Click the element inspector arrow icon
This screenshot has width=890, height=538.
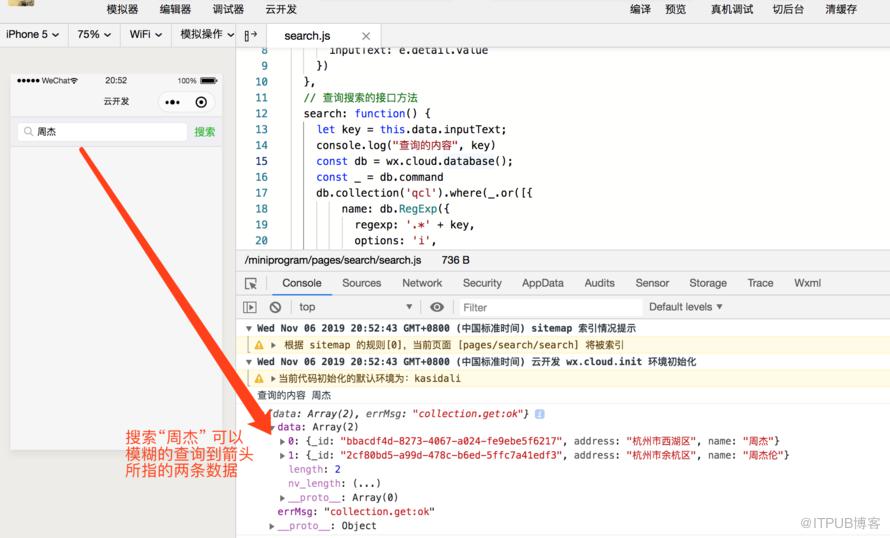[251, 283]
